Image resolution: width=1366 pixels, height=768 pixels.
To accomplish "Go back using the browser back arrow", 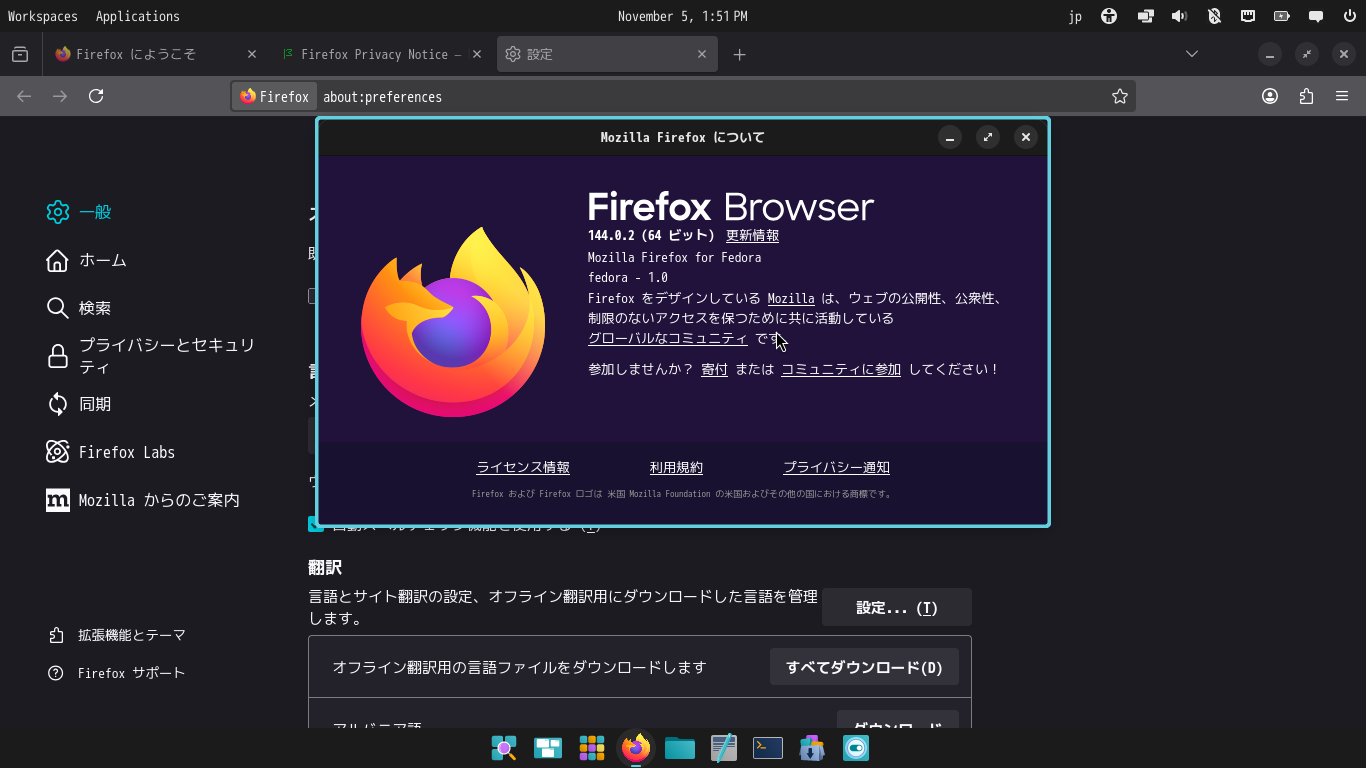I will click(24, 96).
